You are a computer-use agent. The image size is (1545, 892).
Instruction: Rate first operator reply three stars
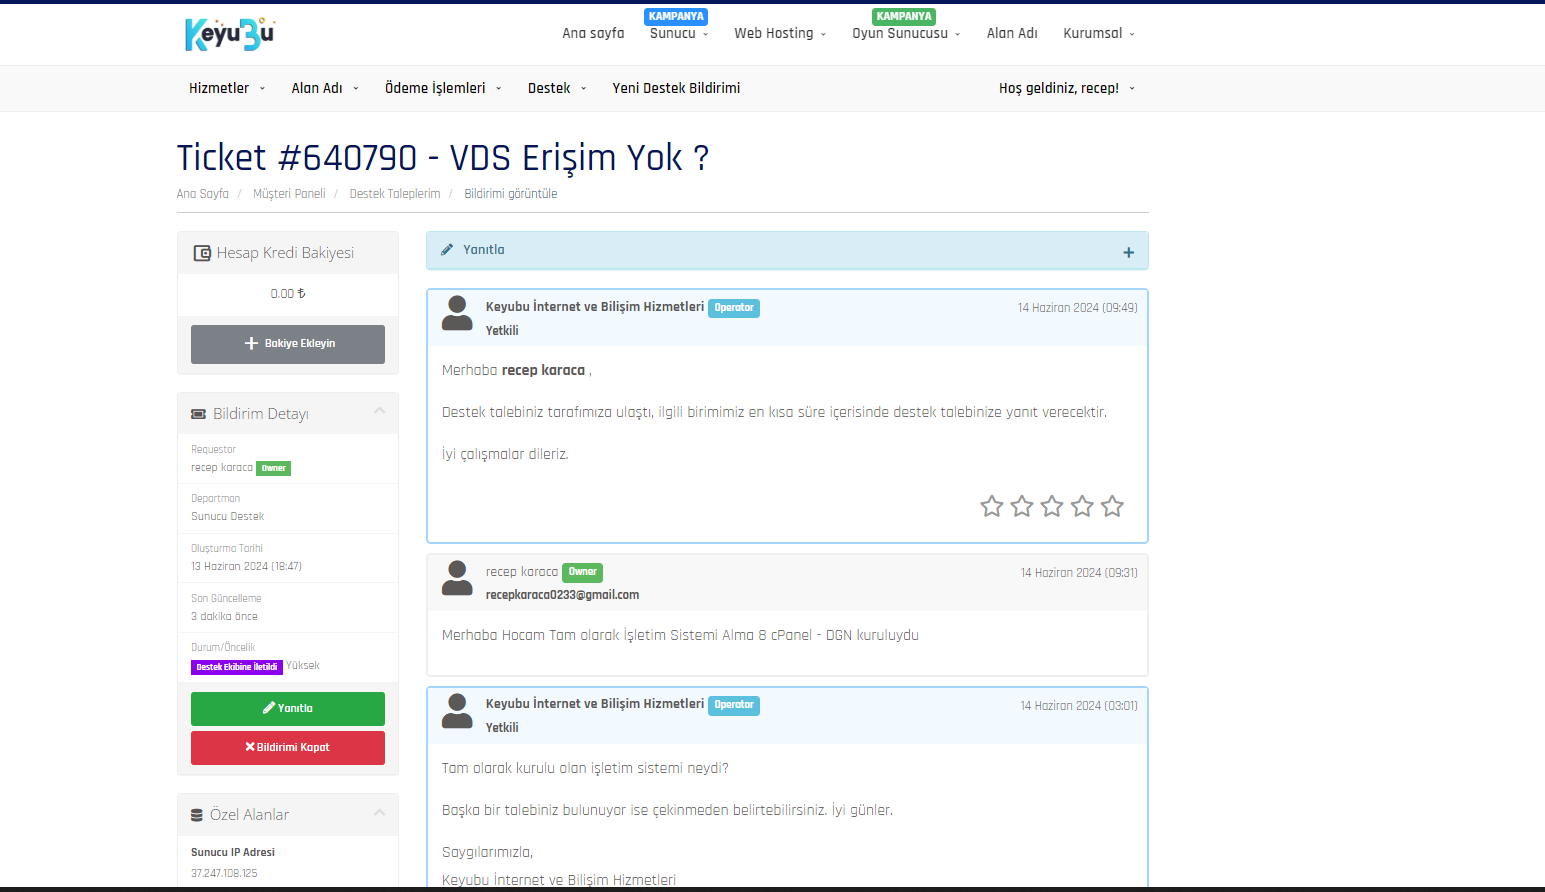pos(1051,506)
